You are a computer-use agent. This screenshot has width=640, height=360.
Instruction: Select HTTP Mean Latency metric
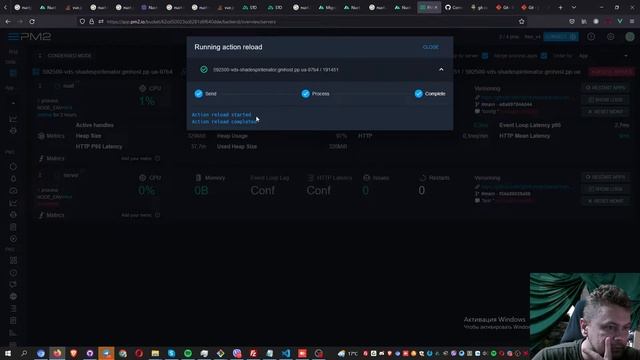(524, 136)
